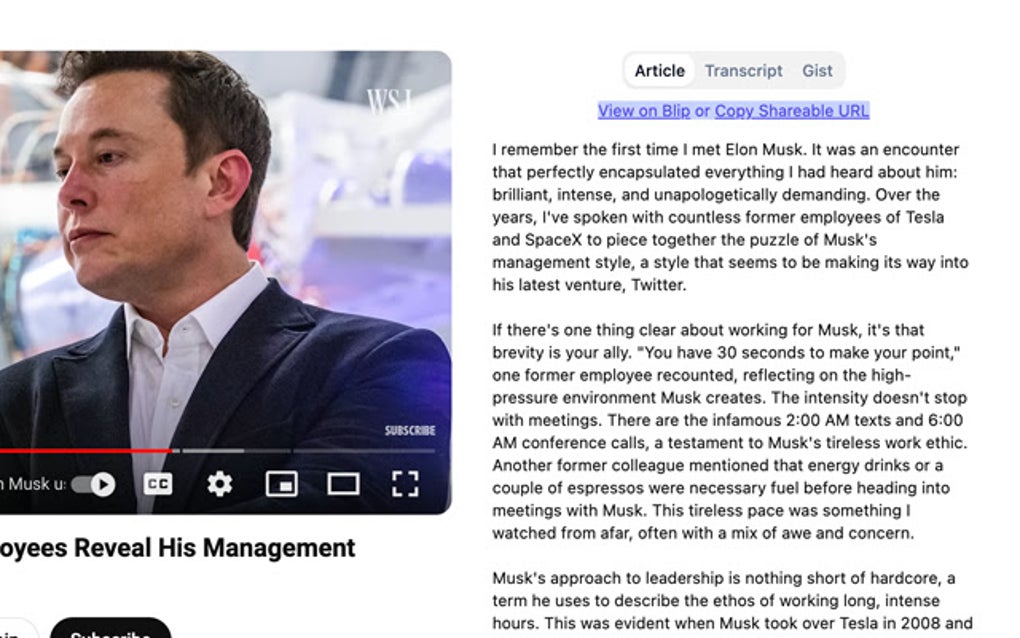Click the video title heading text
Screen dimensions: 1020x638
(x=178, y=548)
